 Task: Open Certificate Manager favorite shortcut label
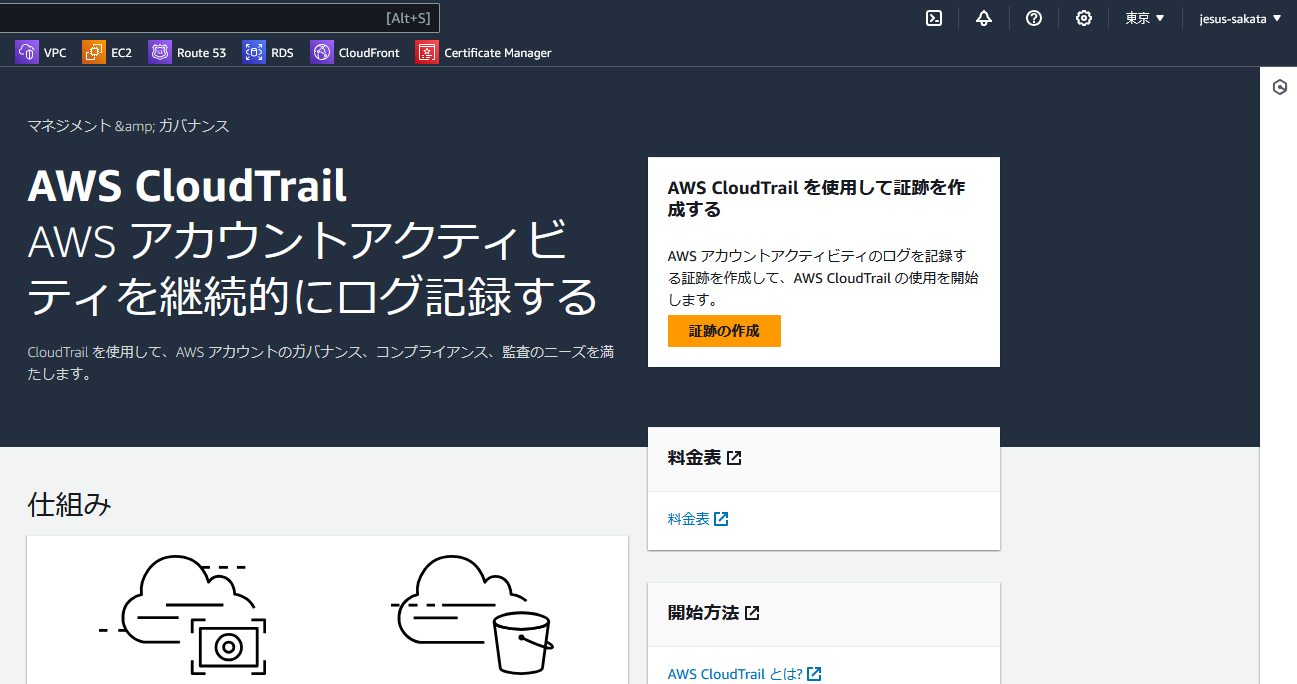click(498, 53)
